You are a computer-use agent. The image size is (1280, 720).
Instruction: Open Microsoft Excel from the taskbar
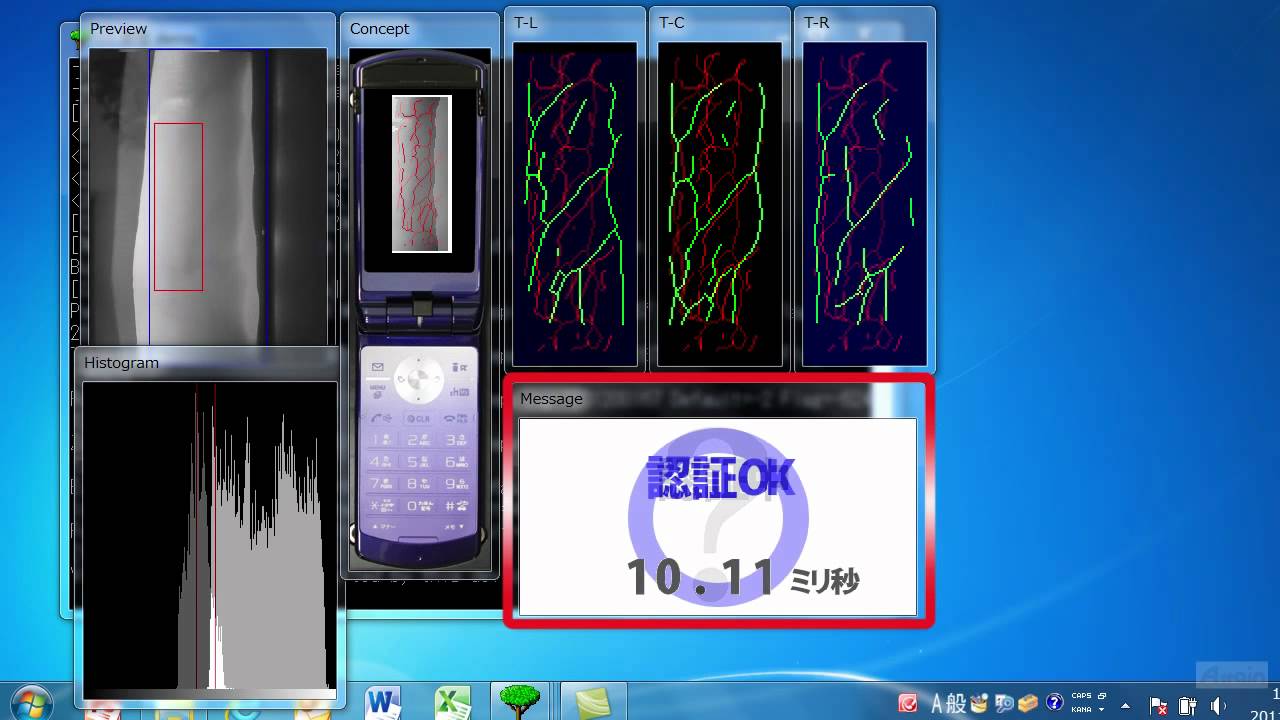pyautogui.click(x=453, y=703)
